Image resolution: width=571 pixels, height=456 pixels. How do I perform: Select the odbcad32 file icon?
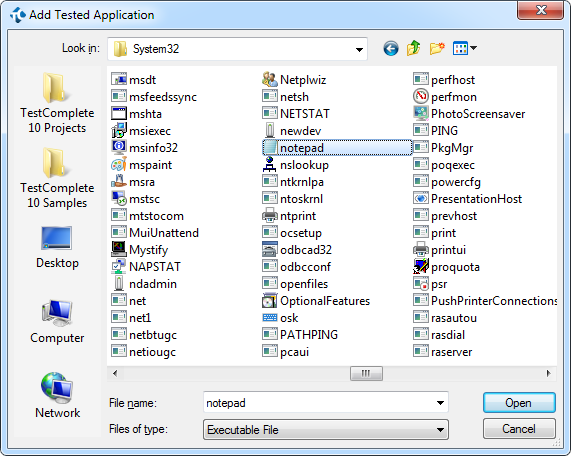click(270, 249)
